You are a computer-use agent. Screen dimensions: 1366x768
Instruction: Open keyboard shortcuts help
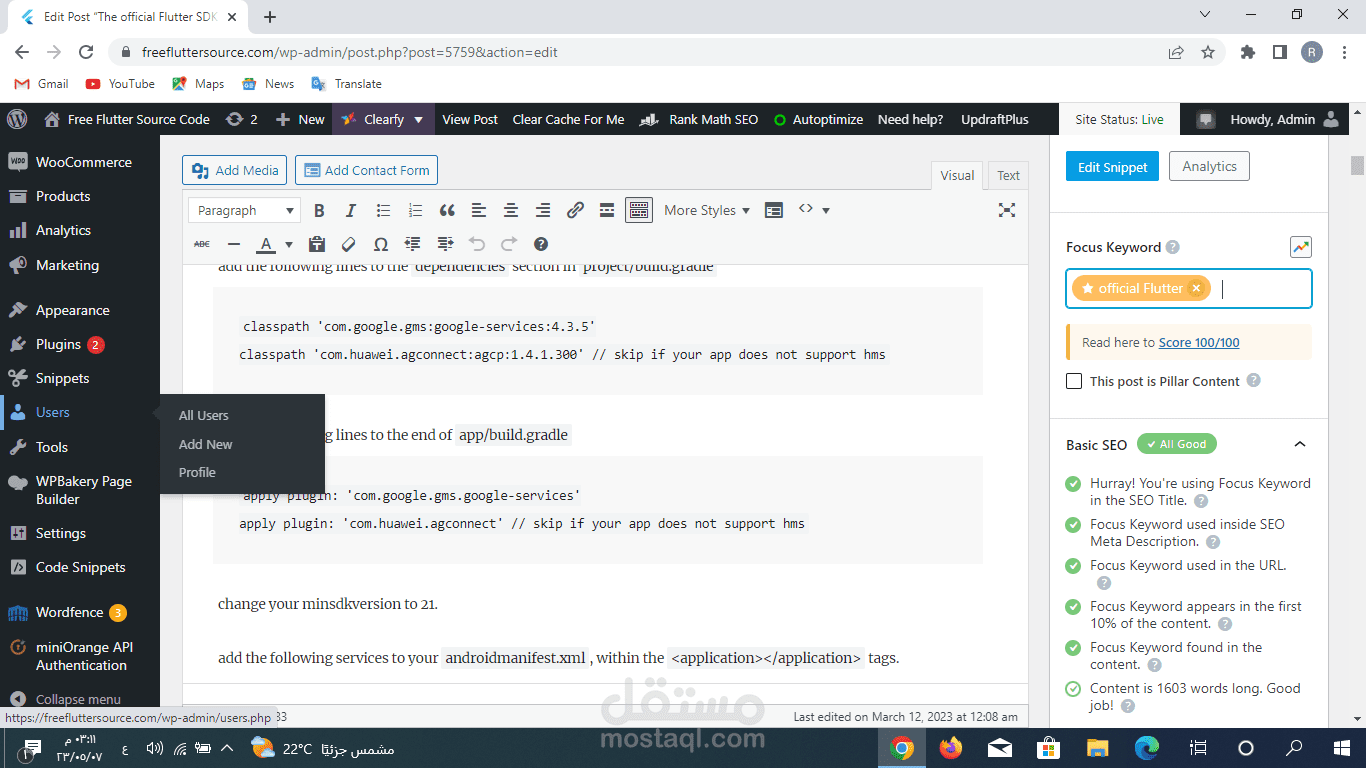[x=541, y=244]
